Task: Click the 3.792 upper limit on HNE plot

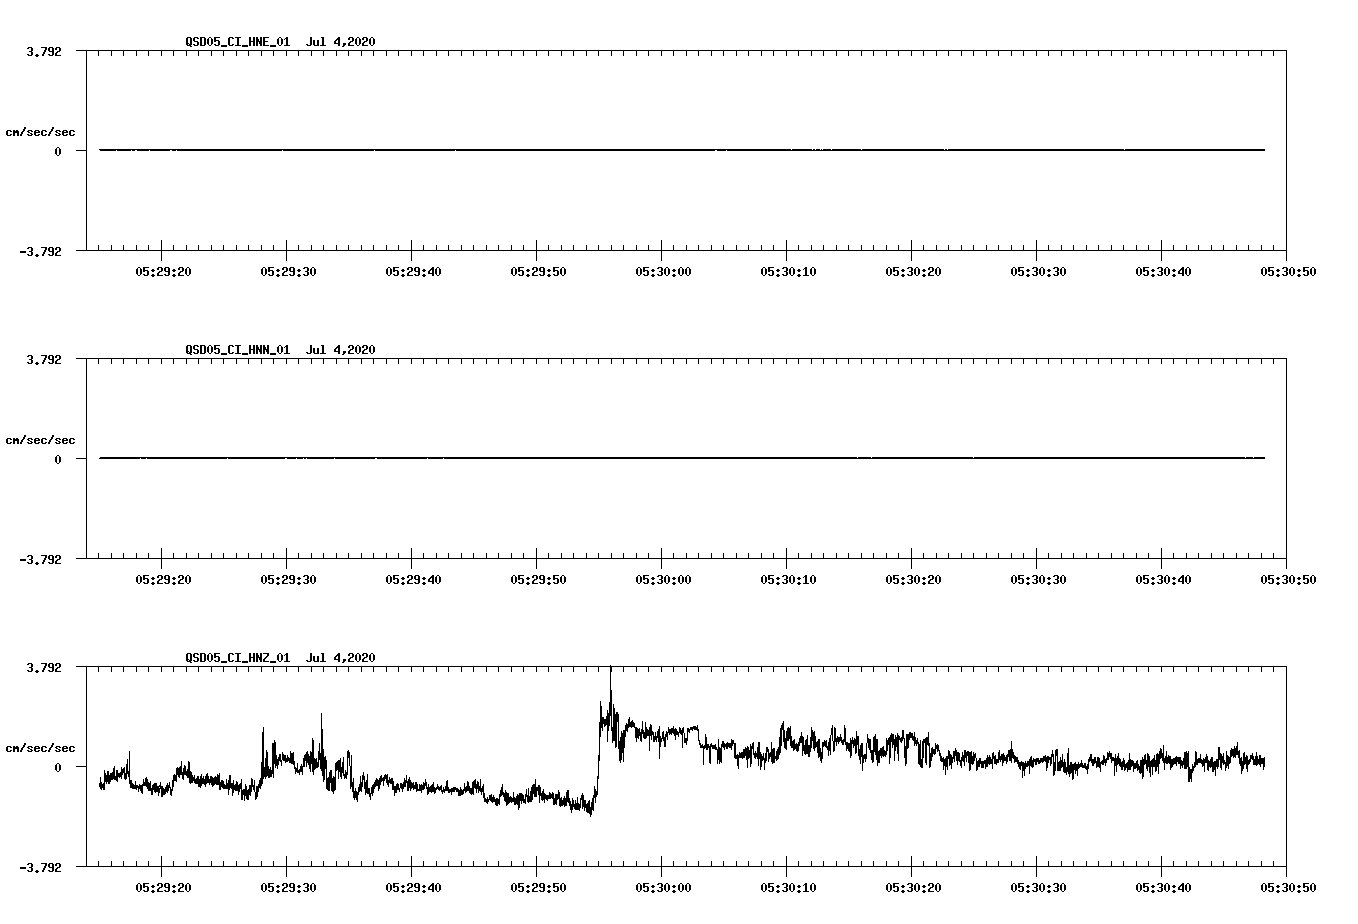Action: tap(43, 51)
